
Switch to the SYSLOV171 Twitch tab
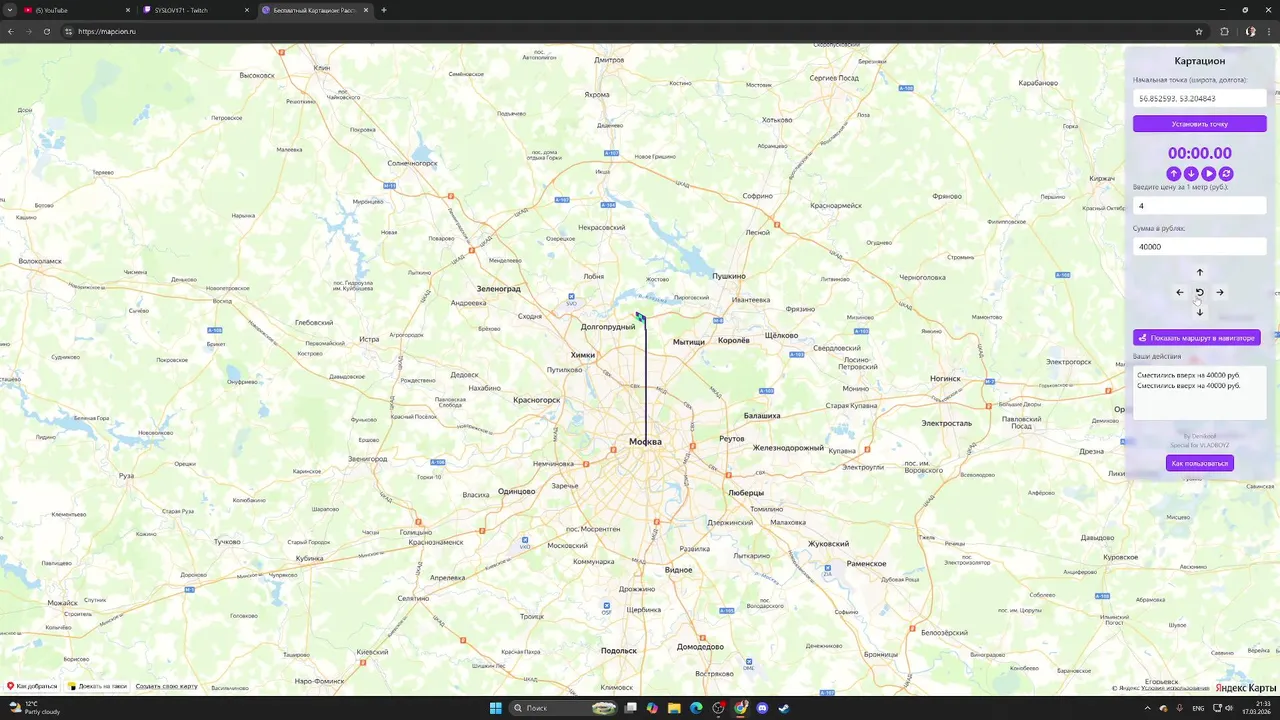[196, 10]
